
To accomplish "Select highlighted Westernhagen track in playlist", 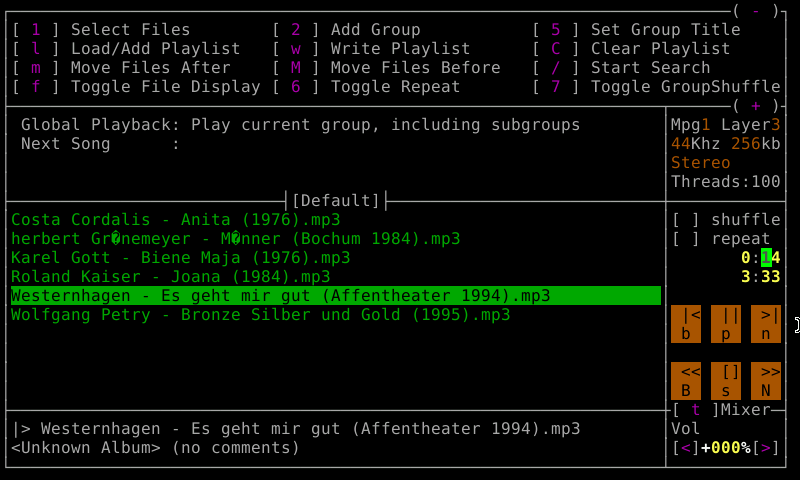I will (x=336, y=296).
